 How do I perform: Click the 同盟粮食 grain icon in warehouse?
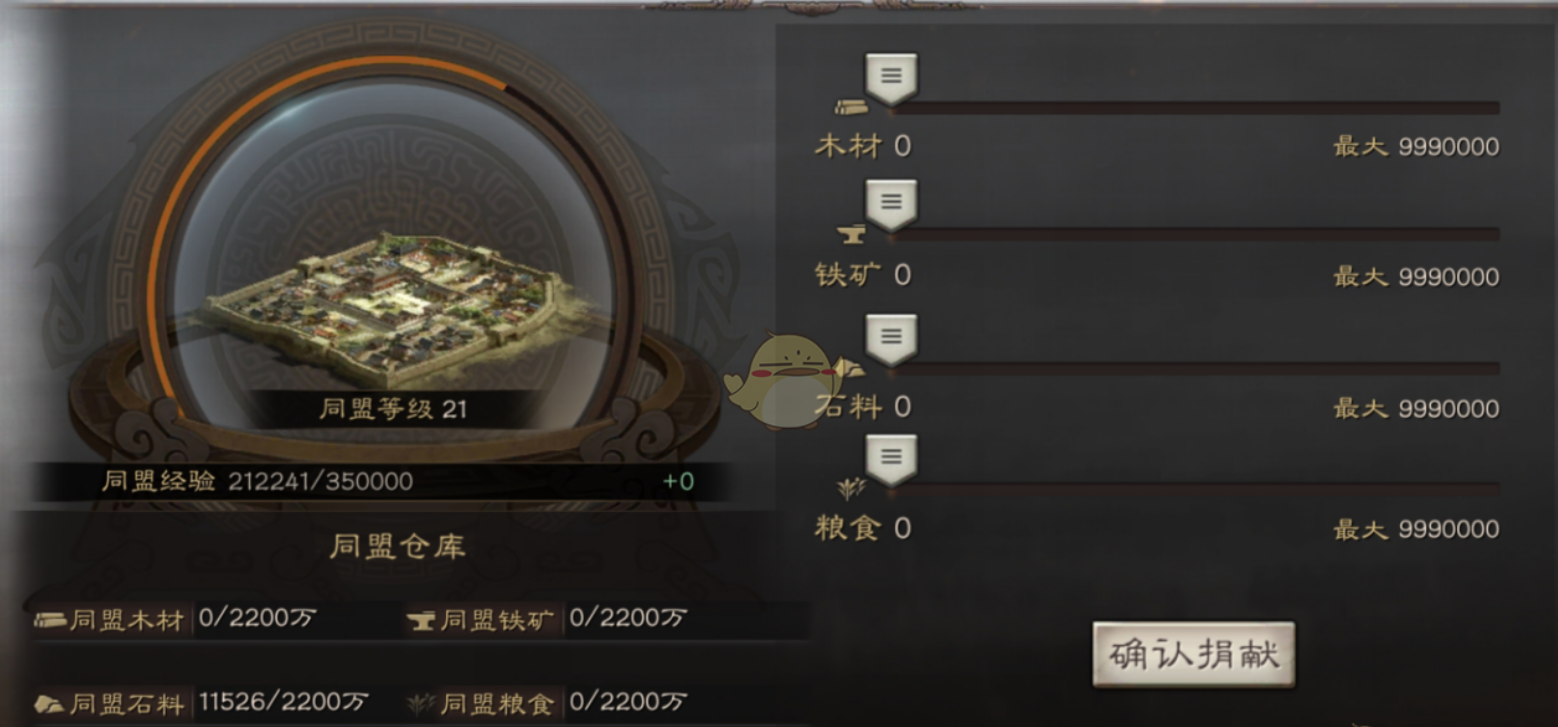coord(421,703)
